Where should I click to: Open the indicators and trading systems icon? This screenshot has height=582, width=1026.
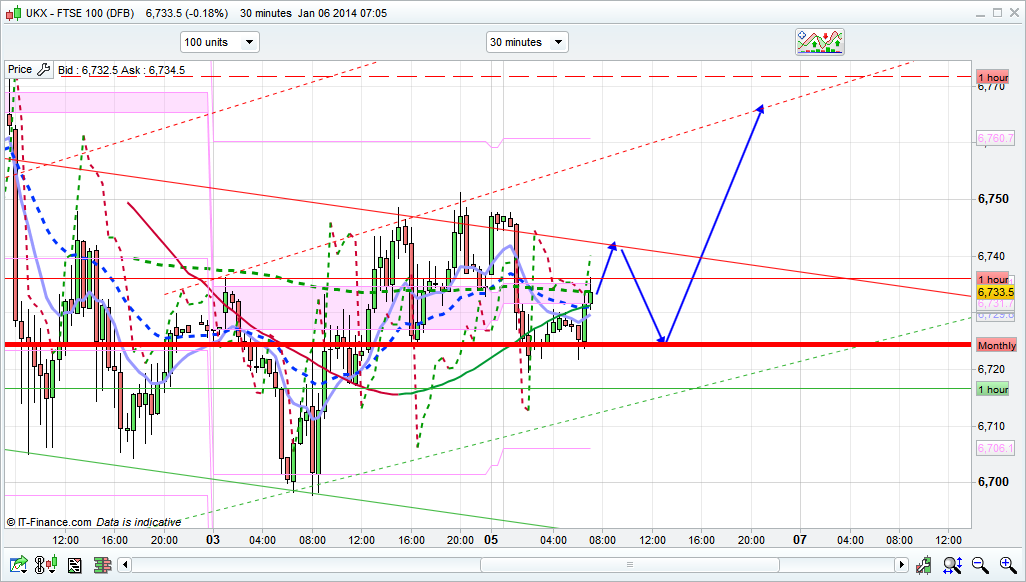pyautogui.click(x=820, y=42)
